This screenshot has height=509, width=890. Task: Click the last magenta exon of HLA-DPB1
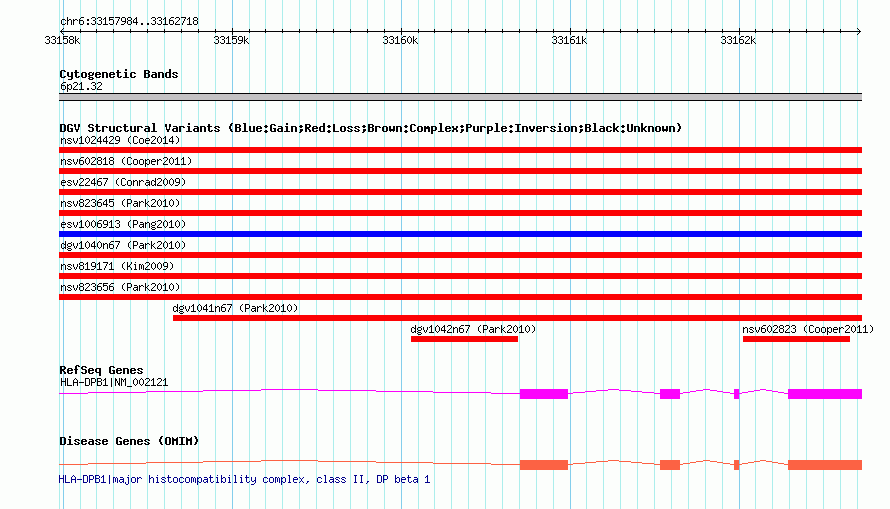pyautogui.click(x=825, y=394)
